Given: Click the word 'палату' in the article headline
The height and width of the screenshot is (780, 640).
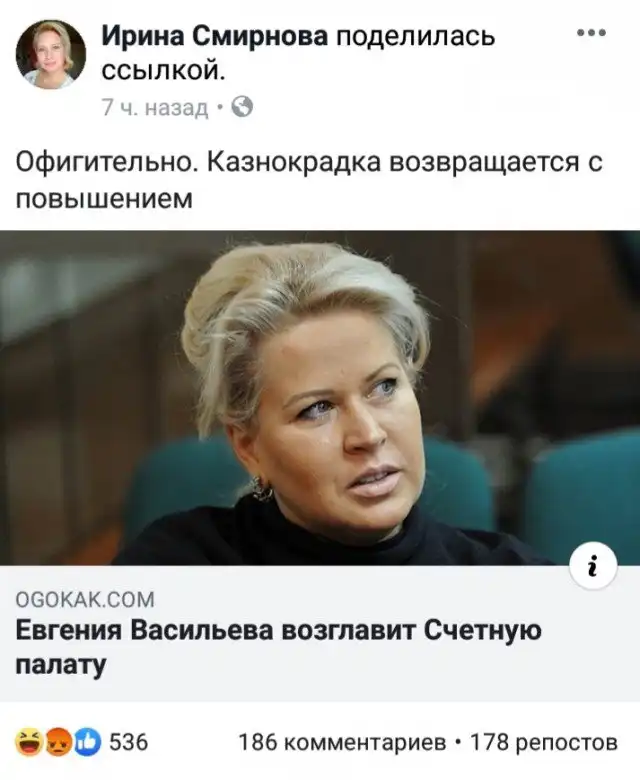Looking at the screenshot, I should tap(61, 666).
